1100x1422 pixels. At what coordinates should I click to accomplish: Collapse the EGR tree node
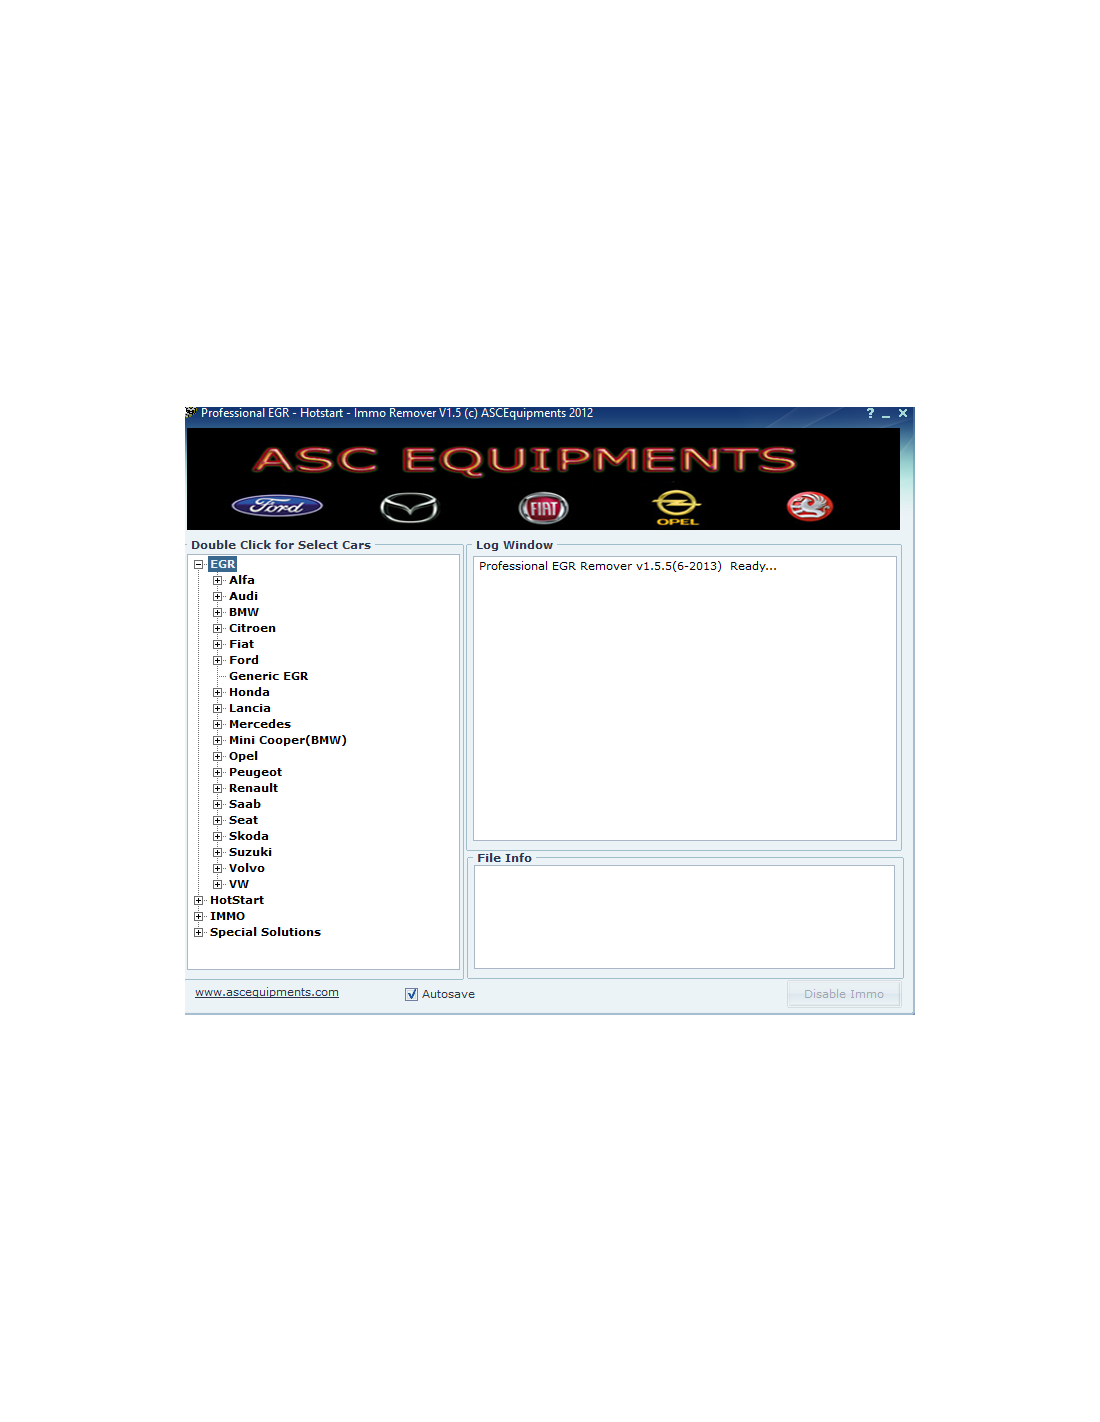pos(198,564)
